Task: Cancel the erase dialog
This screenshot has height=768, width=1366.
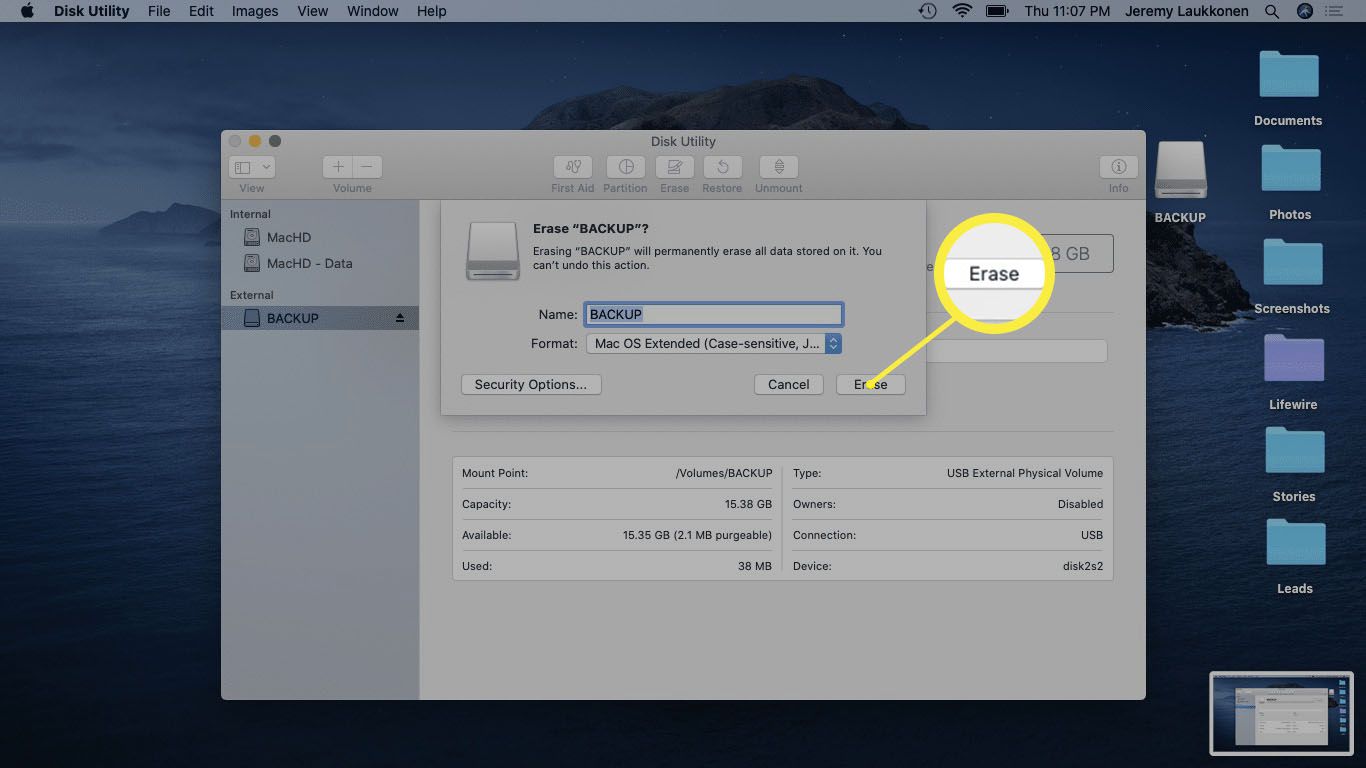Action: tap(788, 384)
